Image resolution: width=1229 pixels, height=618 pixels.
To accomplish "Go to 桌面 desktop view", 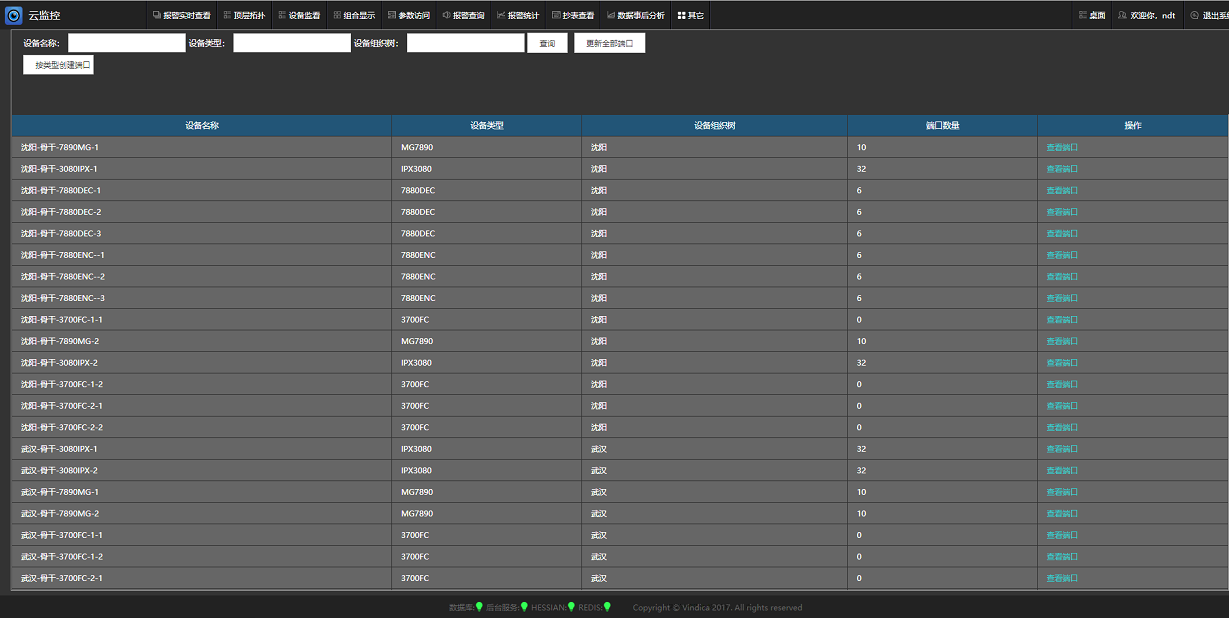I will click(1092, 15).
